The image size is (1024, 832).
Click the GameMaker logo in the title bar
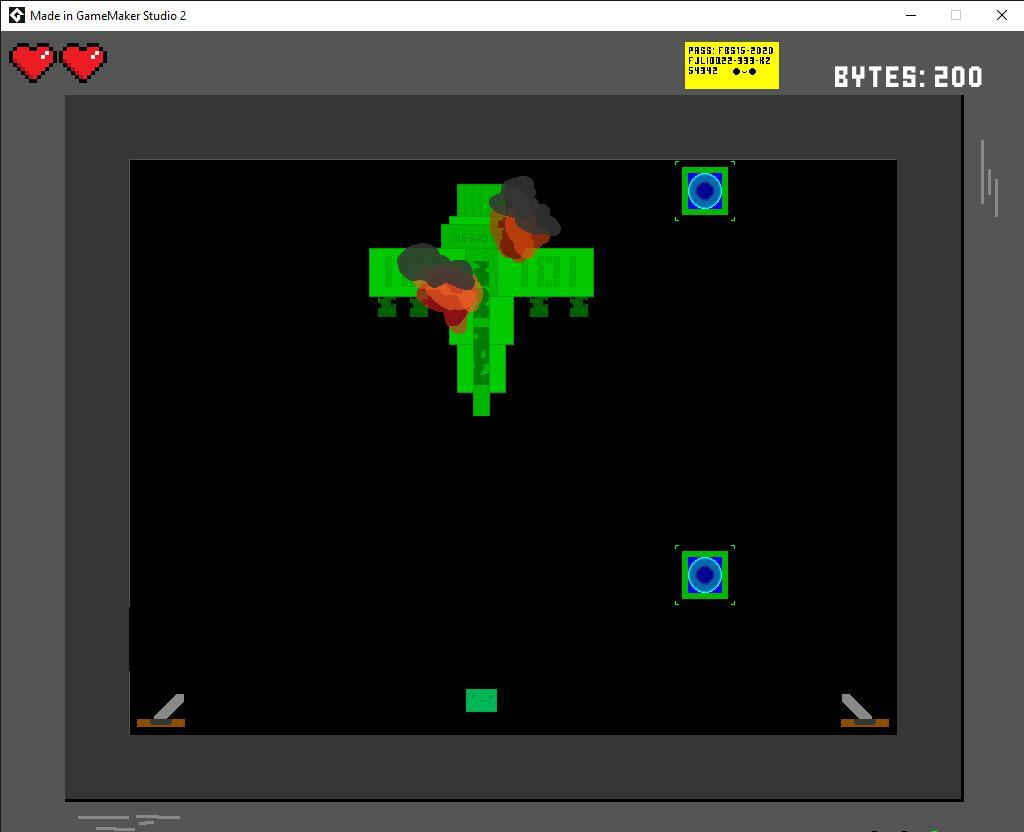tap(16, 15)
